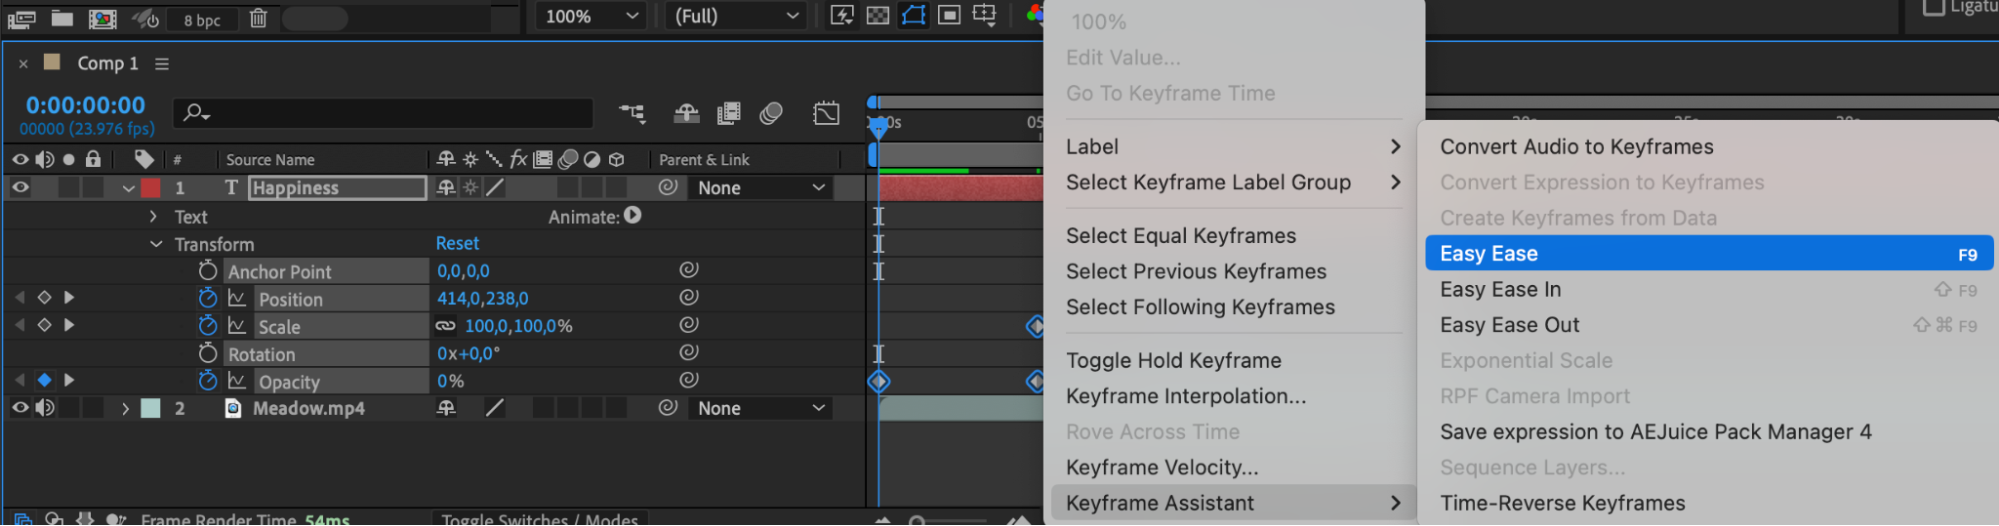1999x526 pixels.
Task: Mute audio of the Meadow.mp4 layer
Action: click(45, 408)
